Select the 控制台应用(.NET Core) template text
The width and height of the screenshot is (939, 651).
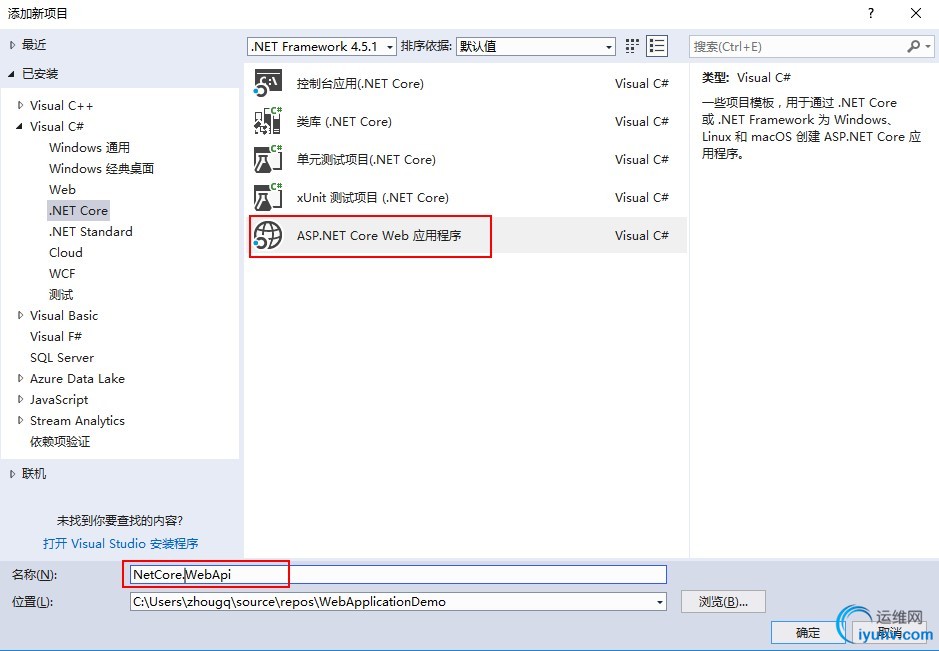(360, 83)
